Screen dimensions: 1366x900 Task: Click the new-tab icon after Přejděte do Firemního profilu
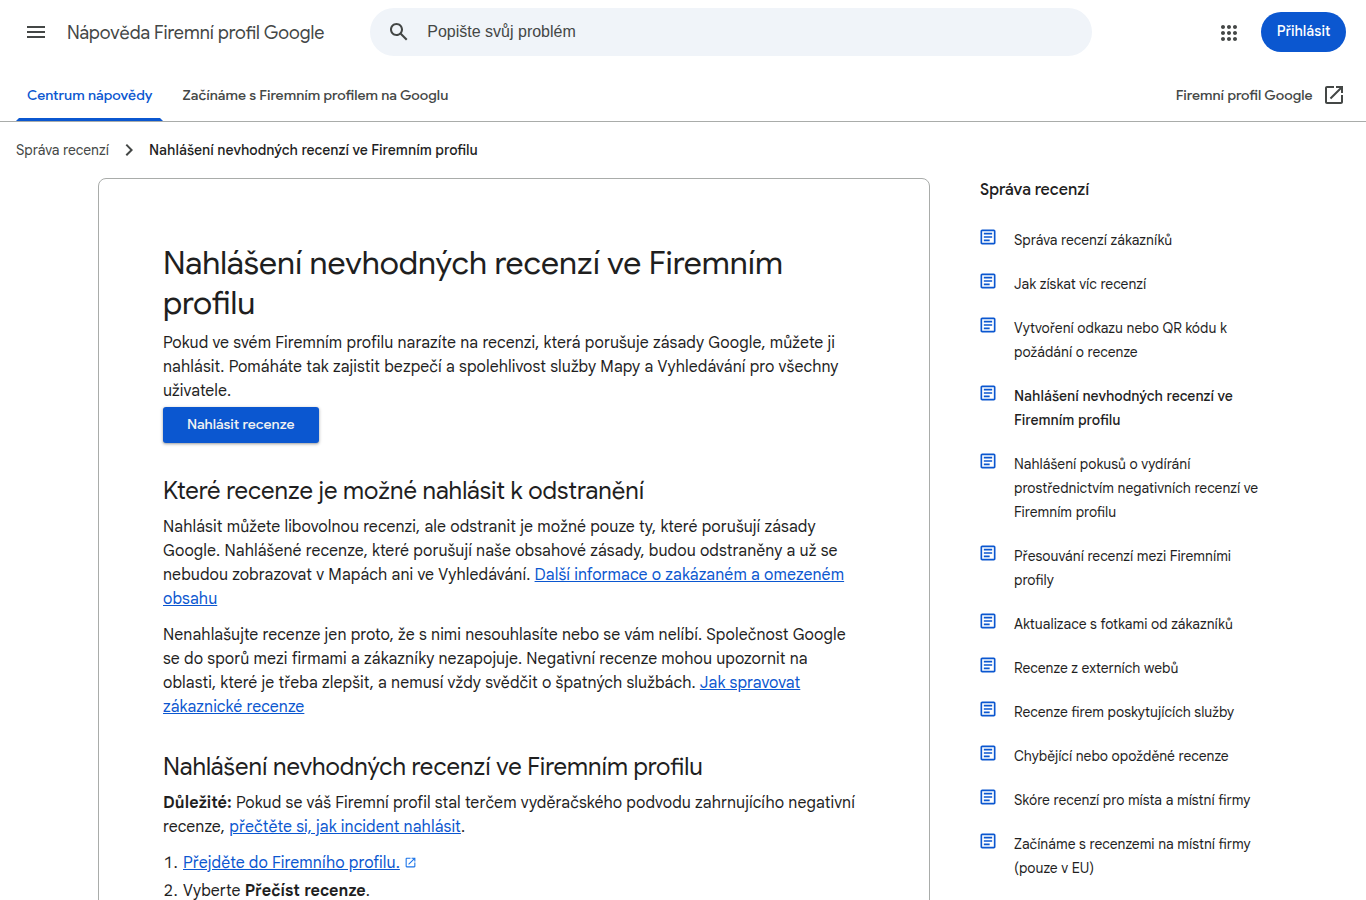pyautogui.click(x=410, y=862)
